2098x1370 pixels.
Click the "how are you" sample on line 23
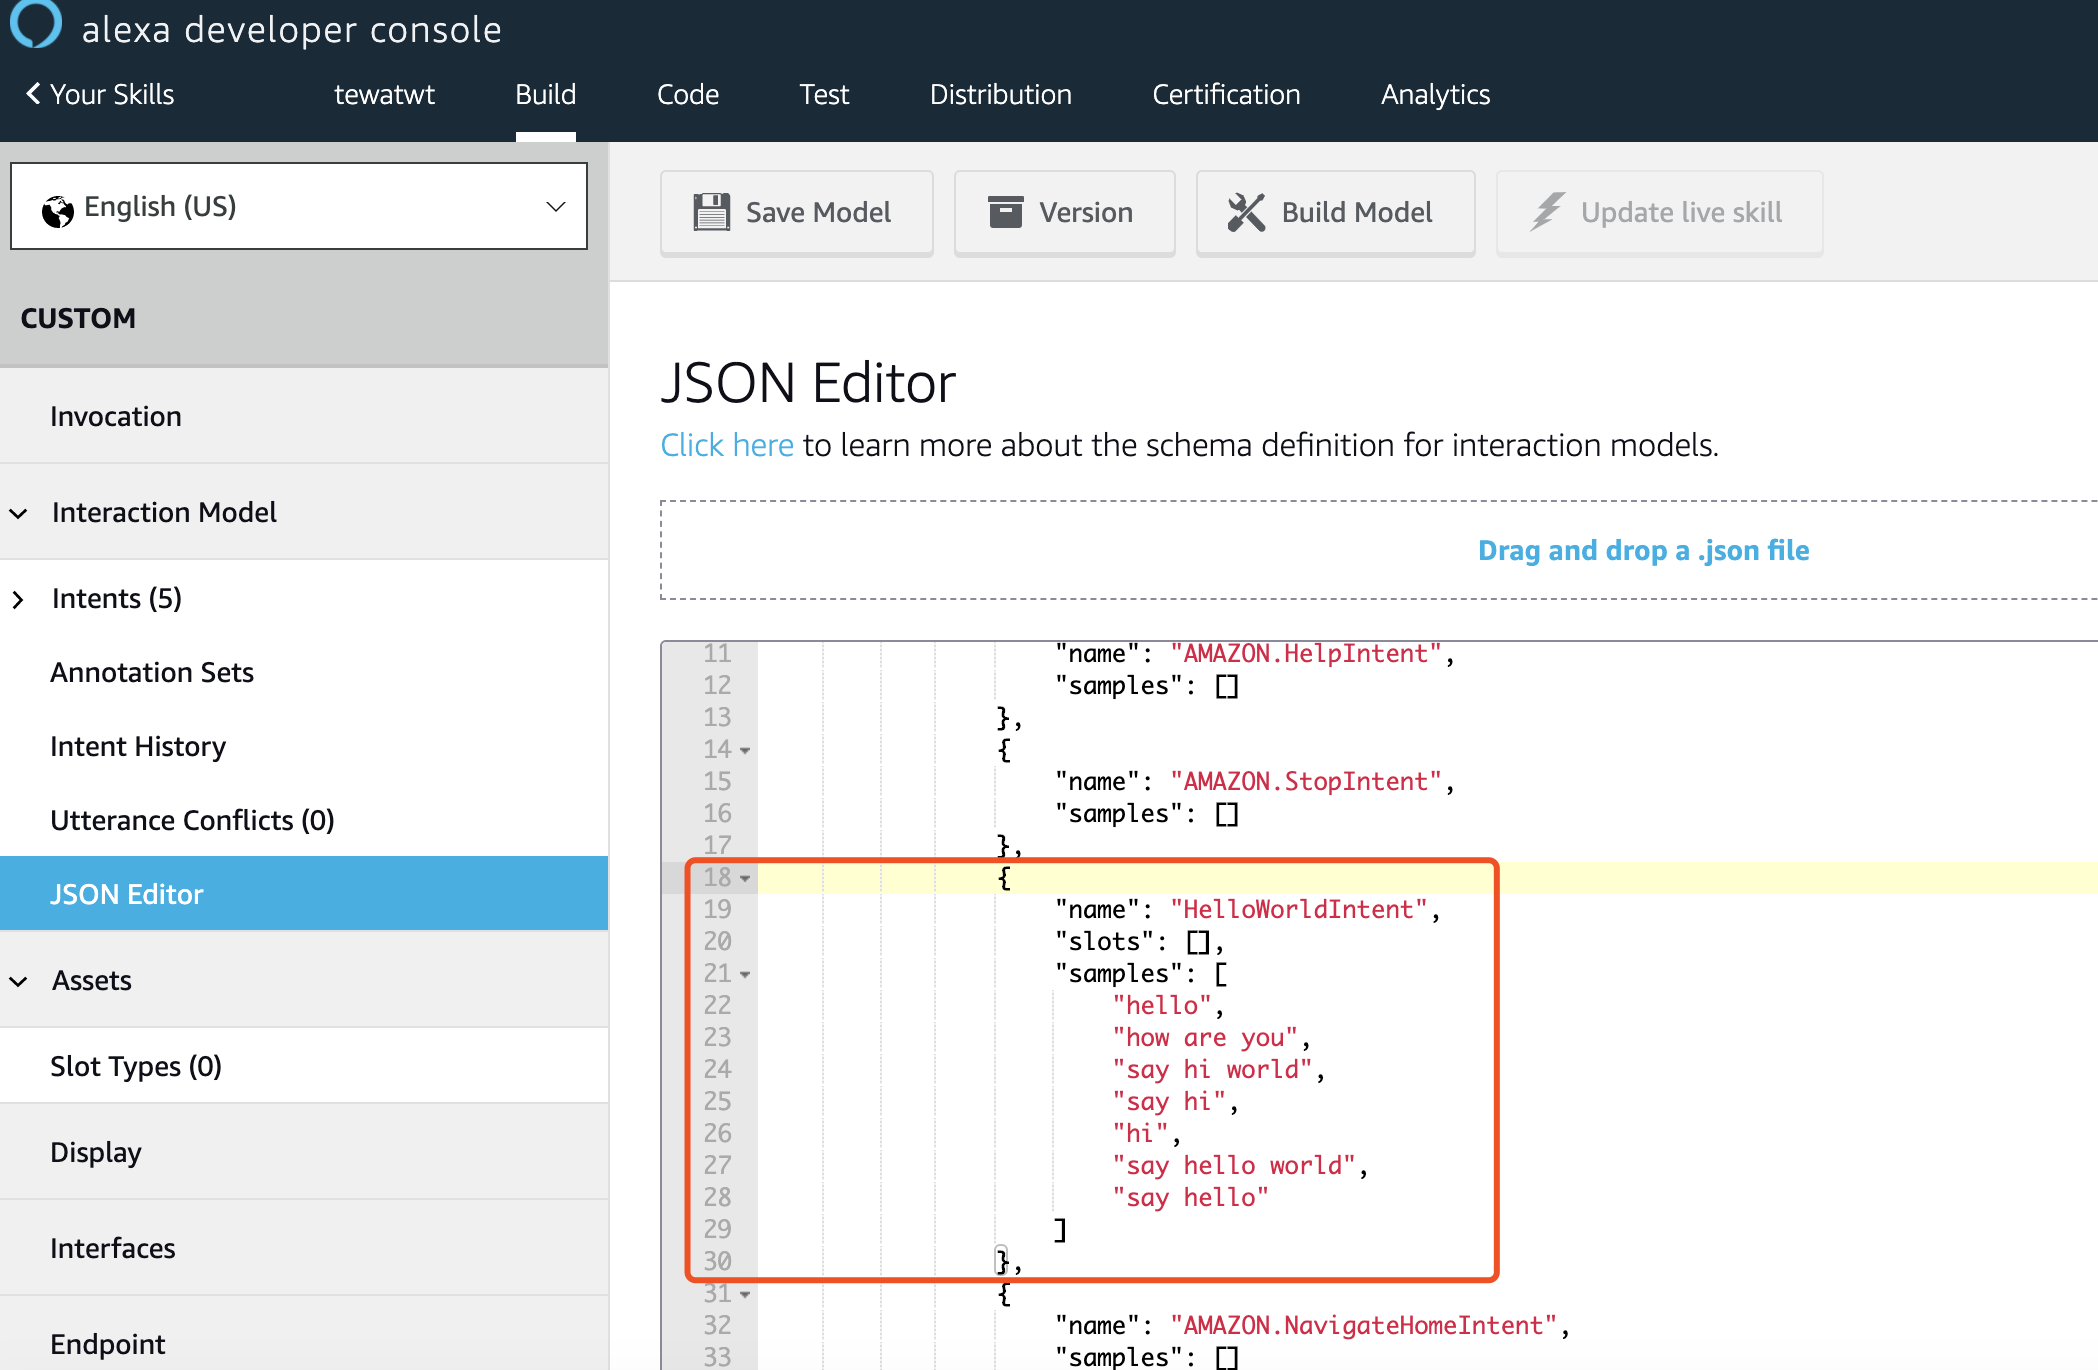pos(1205,1037)
